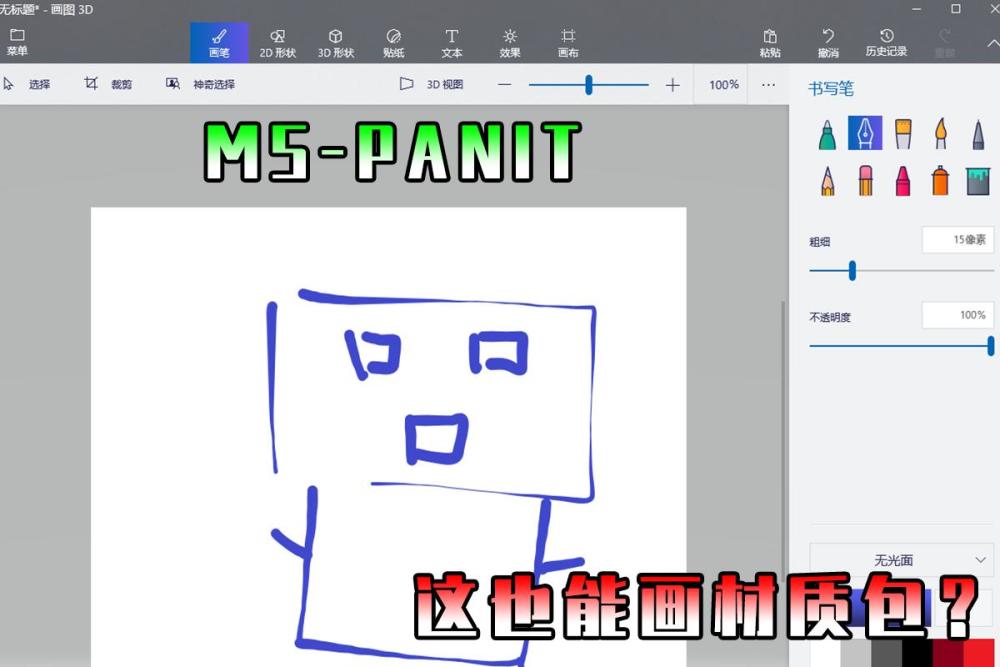Select the Fill bucket tool
Image resolution: width=1000 pixels, height=667 pixels.
tap(978, 180)
